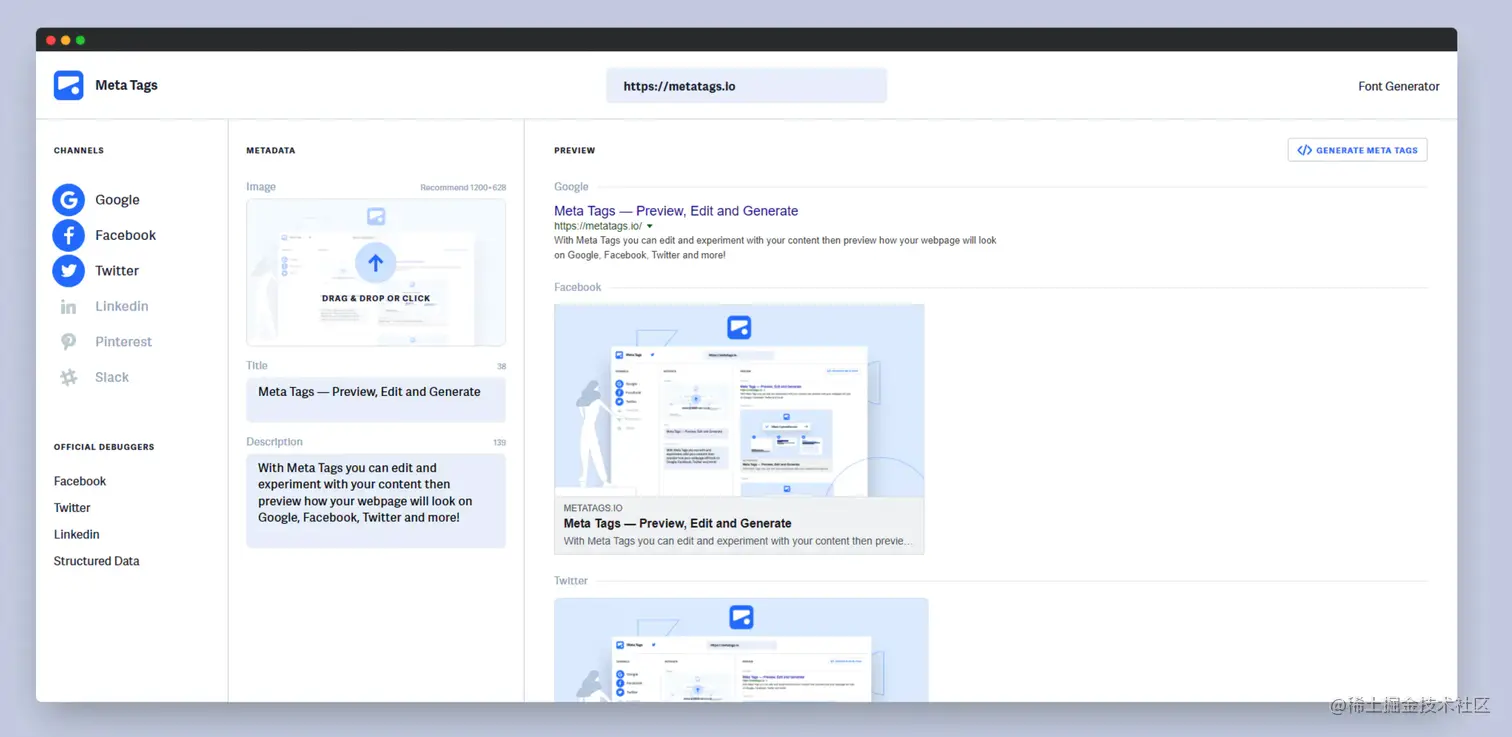Viewport: 1512px width, 737px height.
Task: Open the Facebook official debugger link
Action: tap(80, 481)
